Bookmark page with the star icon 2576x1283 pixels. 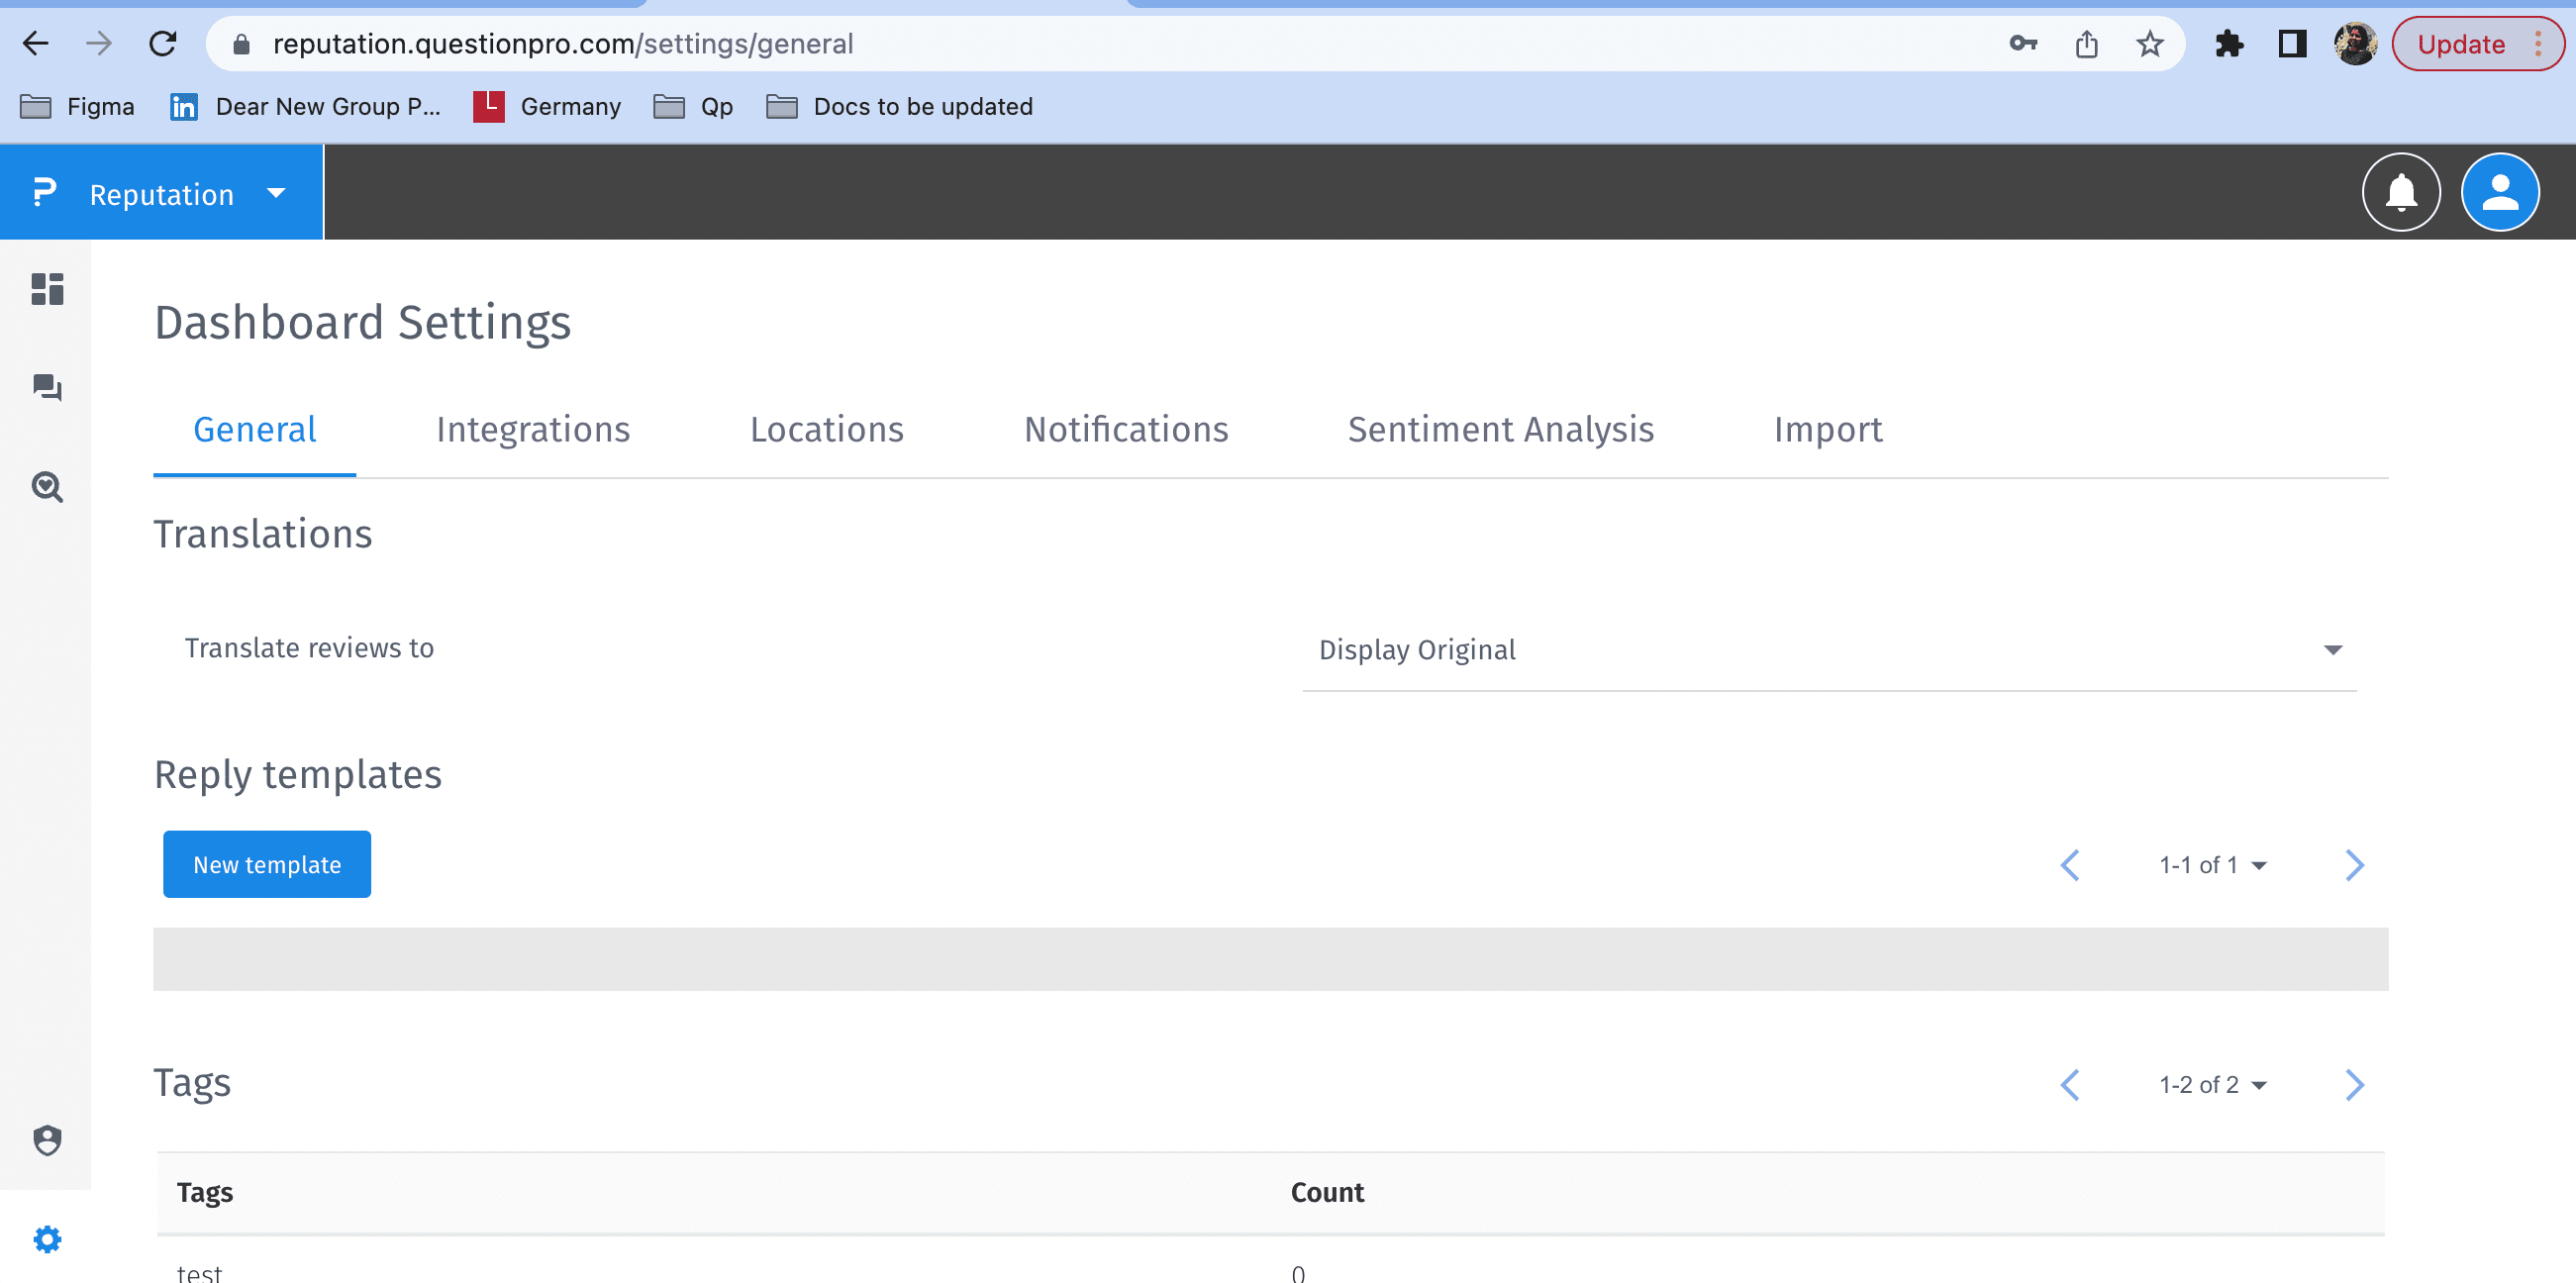tap(2149, 44)
